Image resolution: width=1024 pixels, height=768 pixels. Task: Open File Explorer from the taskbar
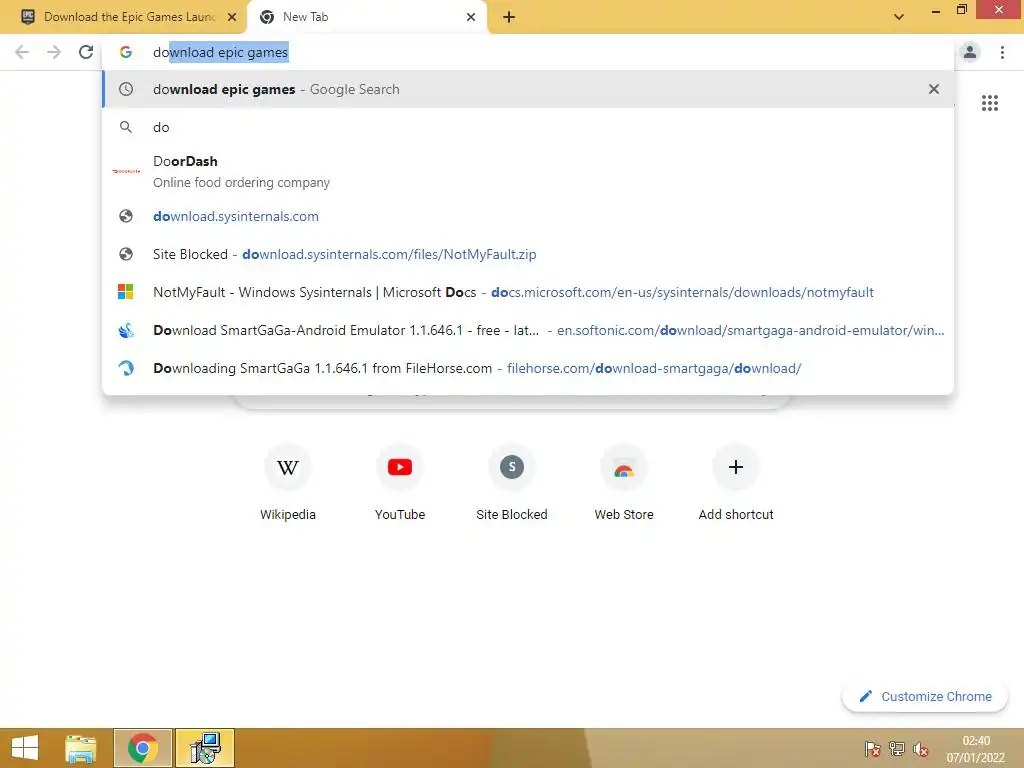(x=81, y=748)
